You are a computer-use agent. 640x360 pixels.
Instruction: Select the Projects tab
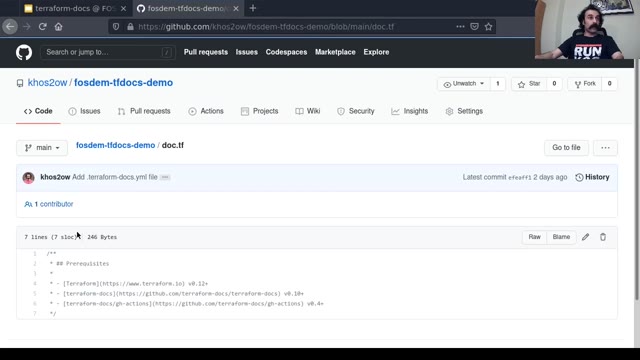260,111
